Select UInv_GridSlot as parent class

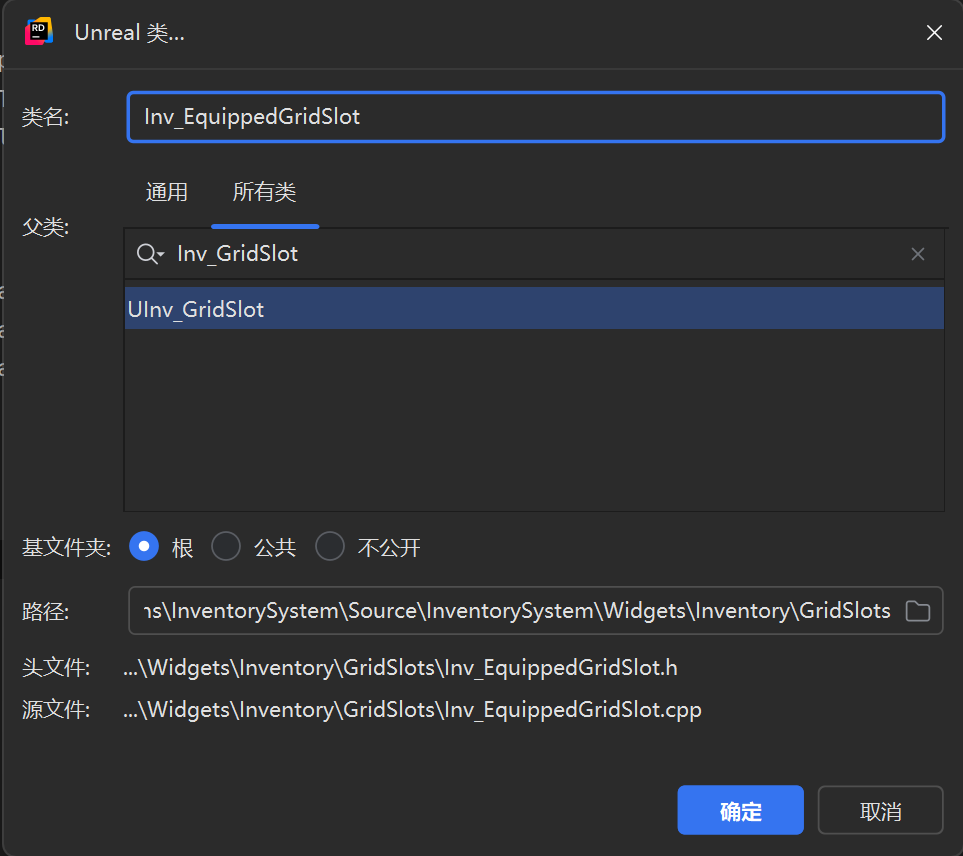point(196,309)
